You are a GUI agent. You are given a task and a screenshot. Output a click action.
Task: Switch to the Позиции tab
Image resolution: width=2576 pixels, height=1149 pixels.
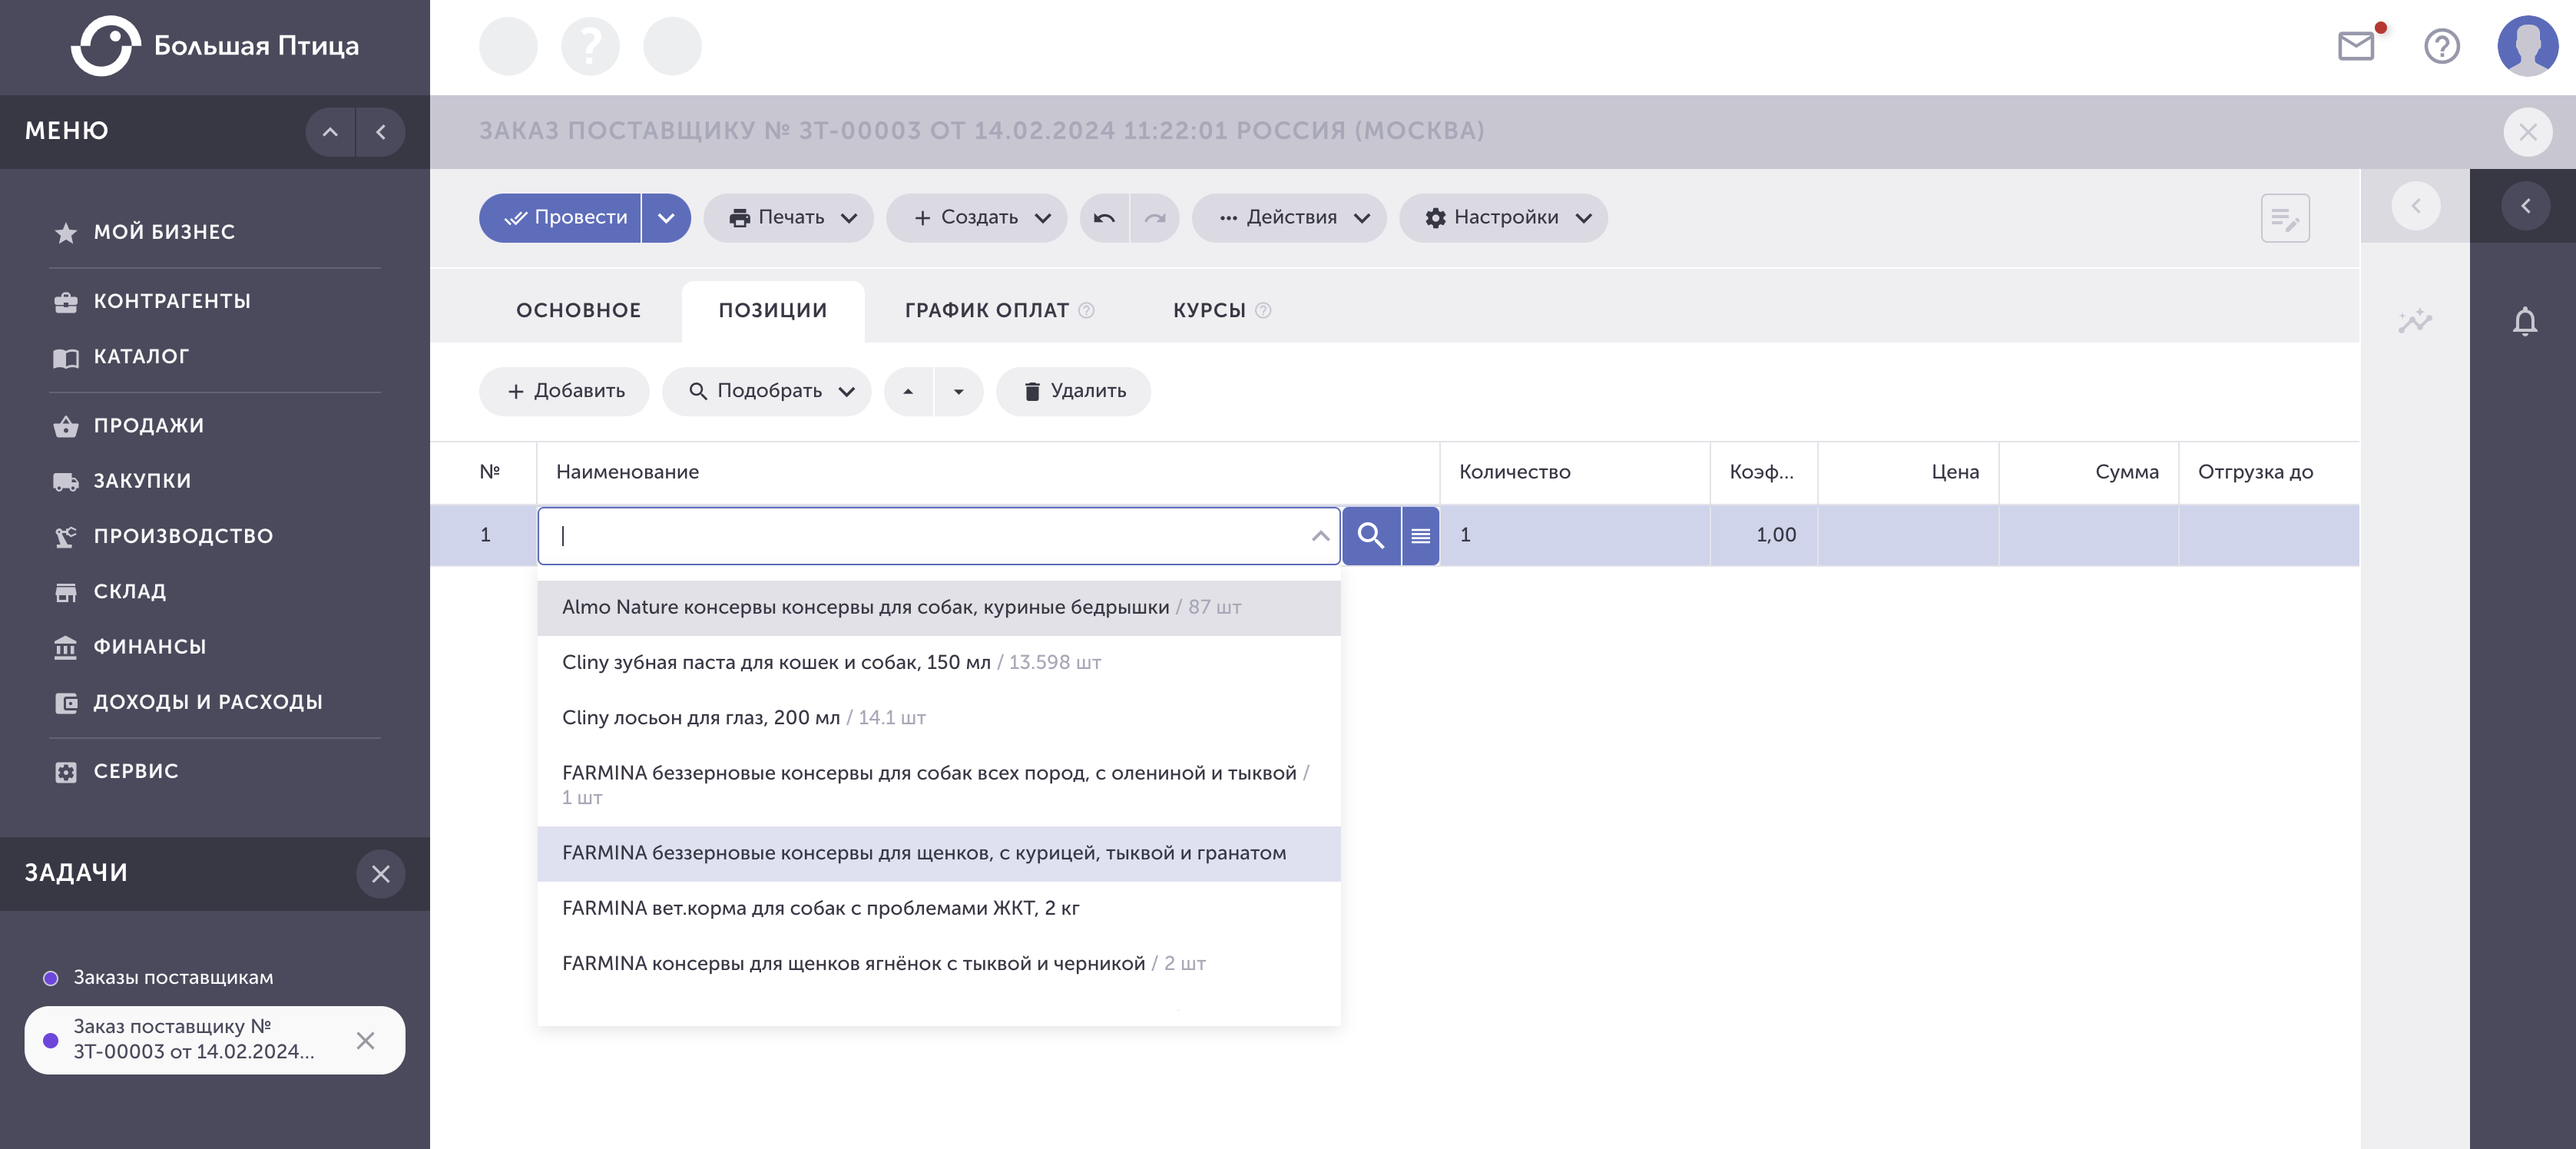click(x=773, y=311)
